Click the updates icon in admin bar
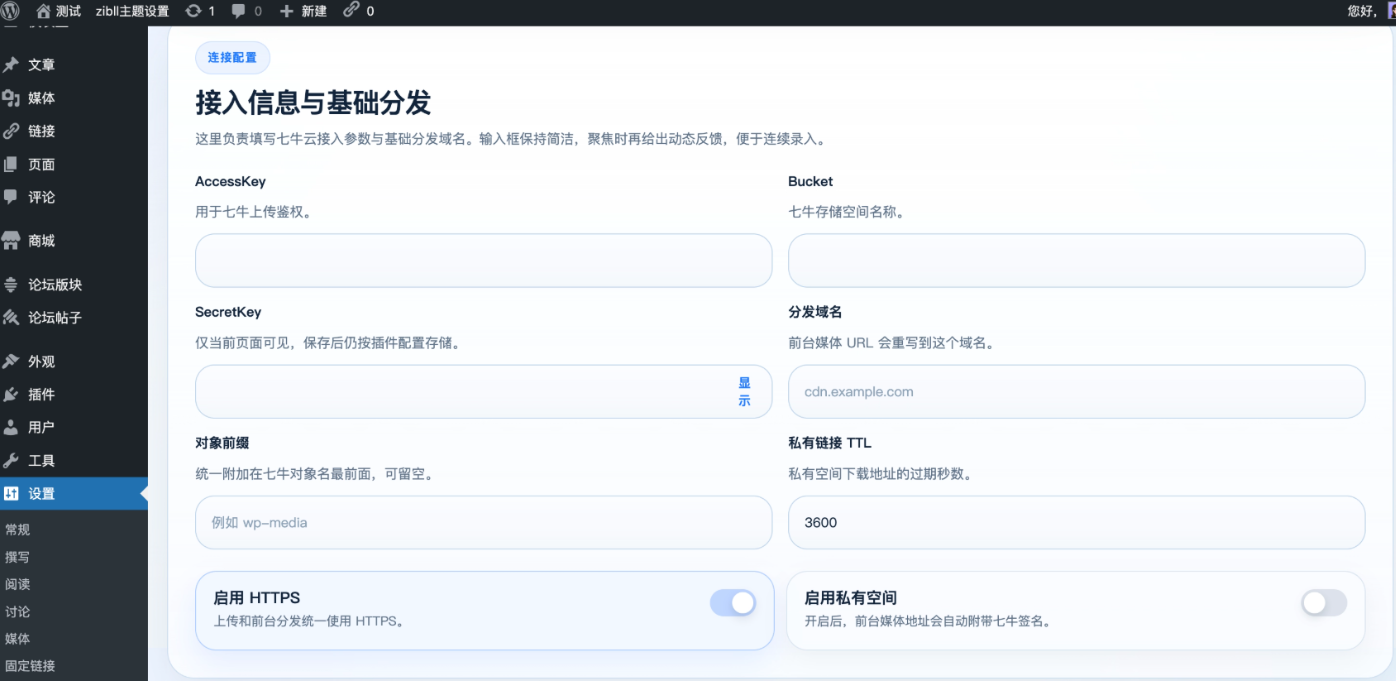This screenshot has width=1396, height=681. tap(193, 11)
